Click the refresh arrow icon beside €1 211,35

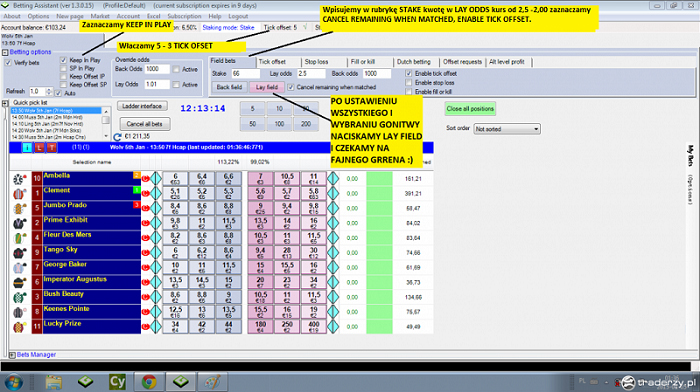pyautogui.click(x=117, y=137)
